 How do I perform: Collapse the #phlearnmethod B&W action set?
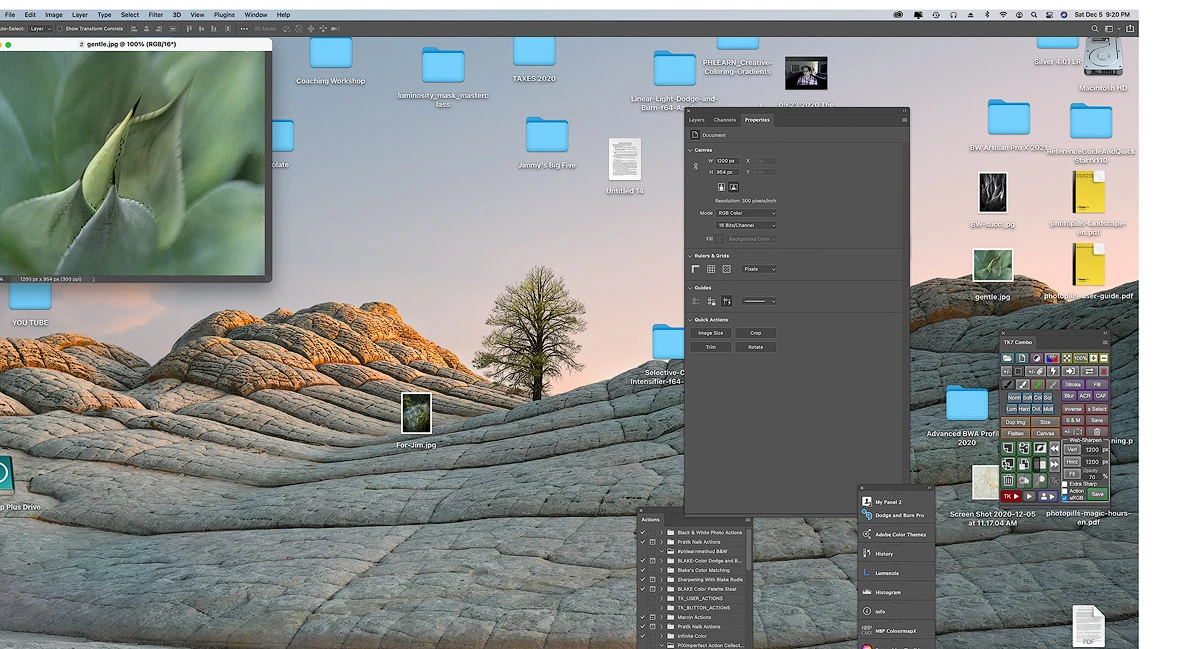point(661,551)
